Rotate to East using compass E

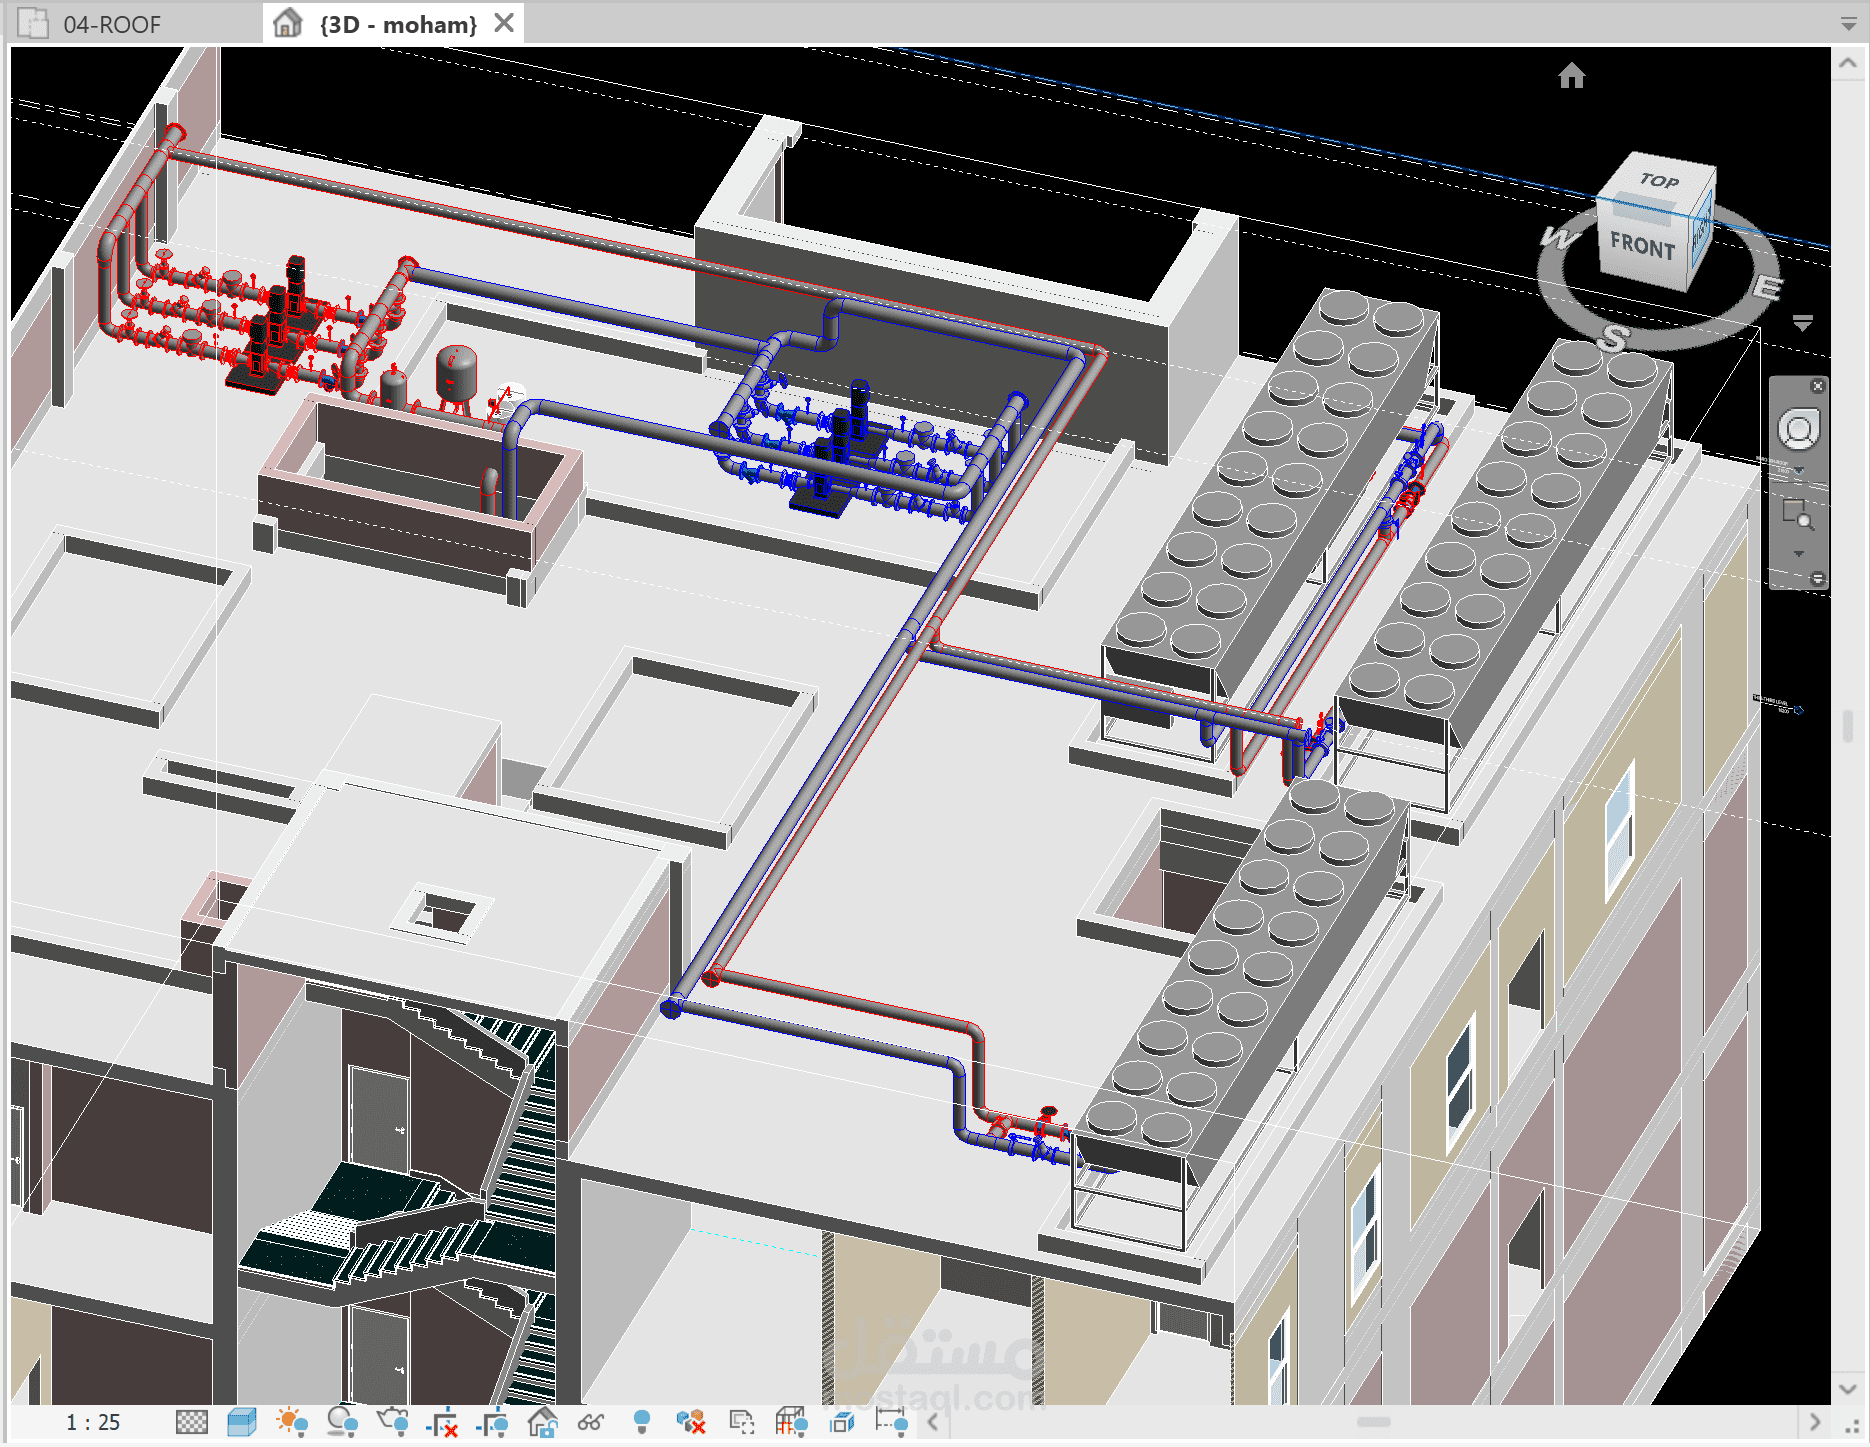1767,289
